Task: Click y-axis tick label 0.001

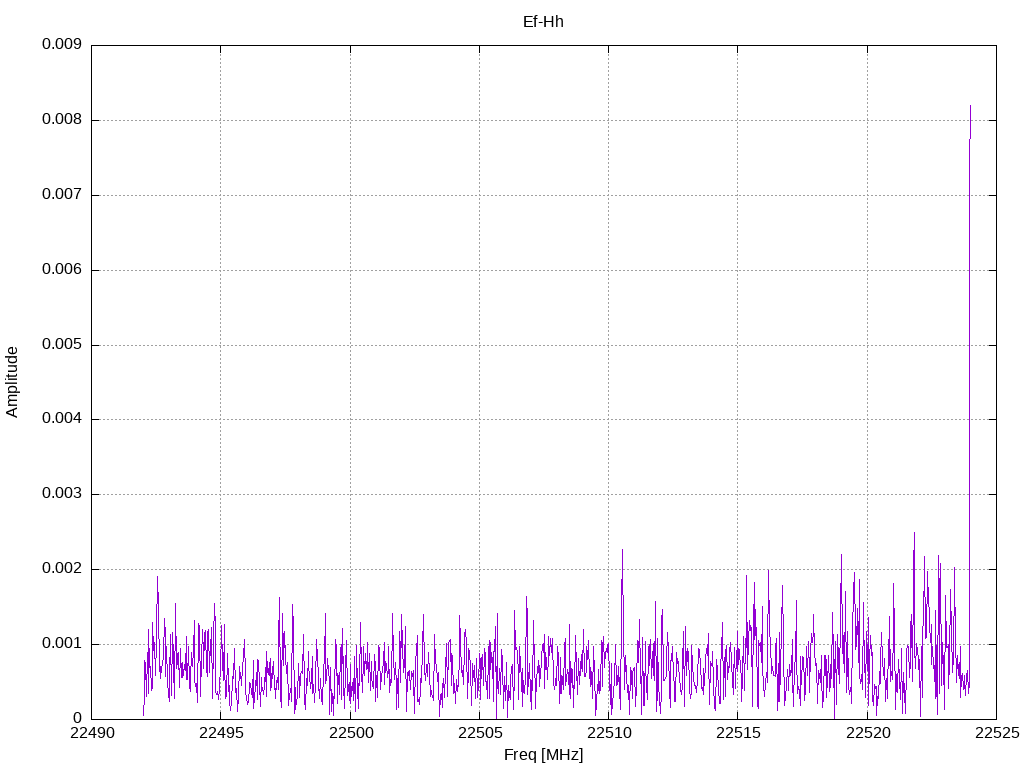Action: pos(62,643)
